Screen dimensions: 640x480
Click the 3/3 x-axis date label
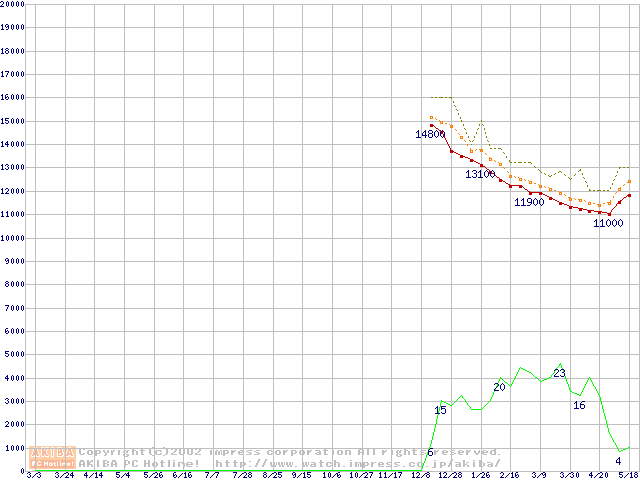point(33,475)
